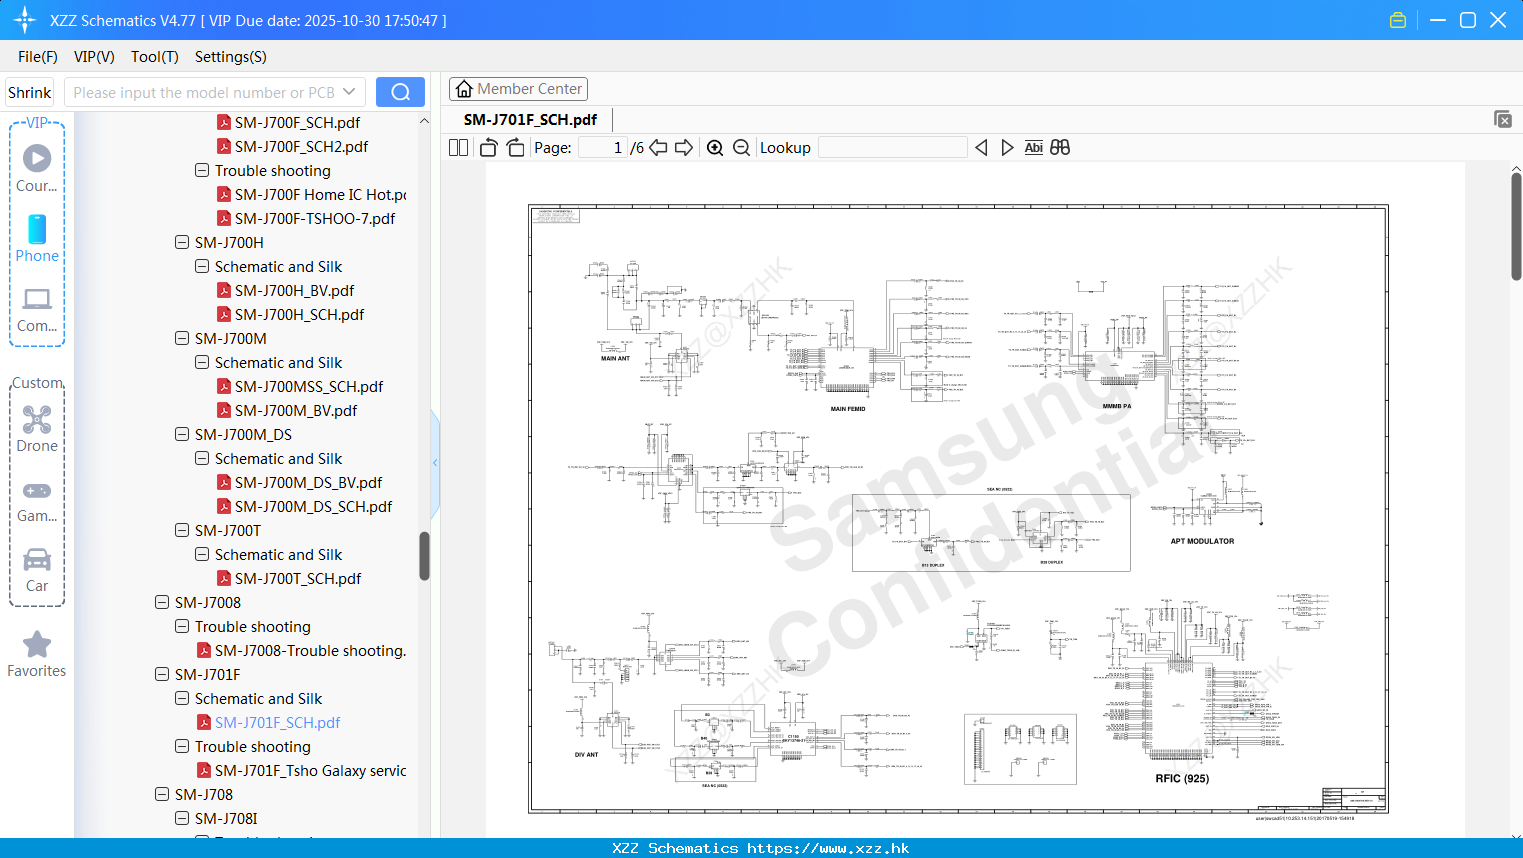This screenshot has width=1523, height=858.
Task: Collapse the SM-J7008 tree node
Action: tap(162, 602)
